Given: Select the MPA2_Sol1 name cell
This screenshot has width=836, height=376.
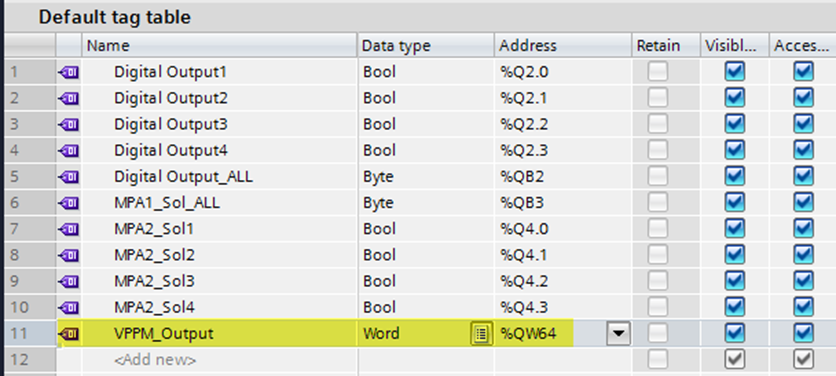Looking at the screenshot, I should pos(219,229).
